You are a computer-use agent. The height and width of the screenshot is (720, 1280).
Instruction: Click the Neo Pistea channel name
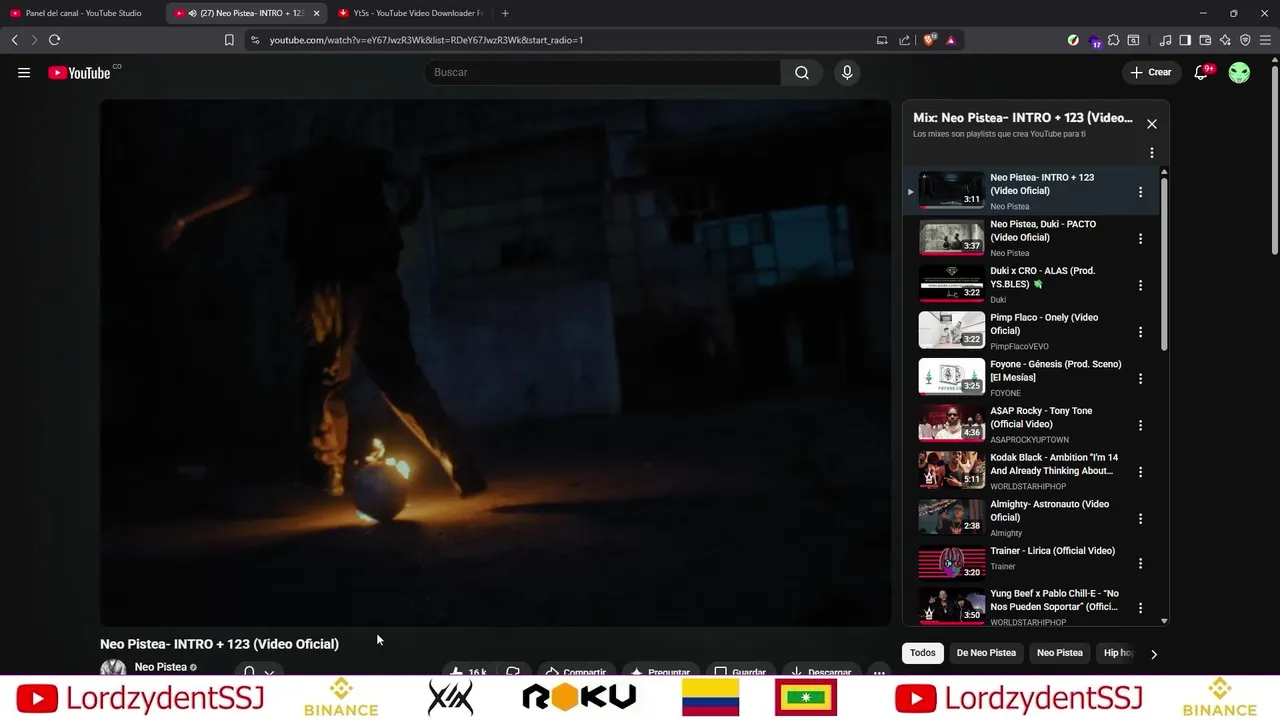click(x=161, y=667)
